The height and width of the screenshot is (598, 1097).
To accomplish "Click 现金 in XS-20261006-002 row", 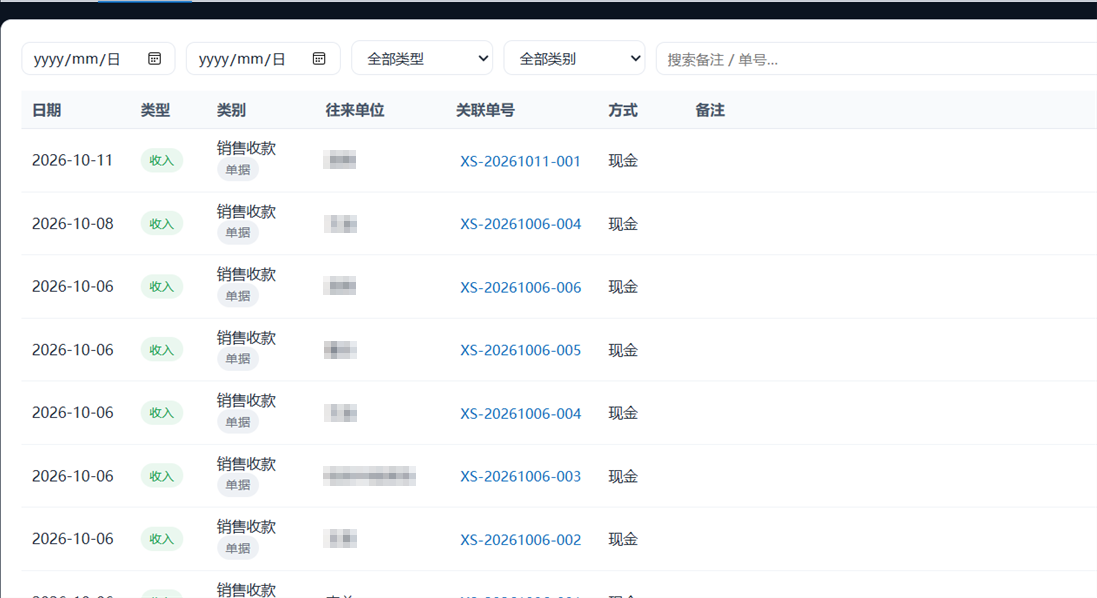I will coord(623,539).
